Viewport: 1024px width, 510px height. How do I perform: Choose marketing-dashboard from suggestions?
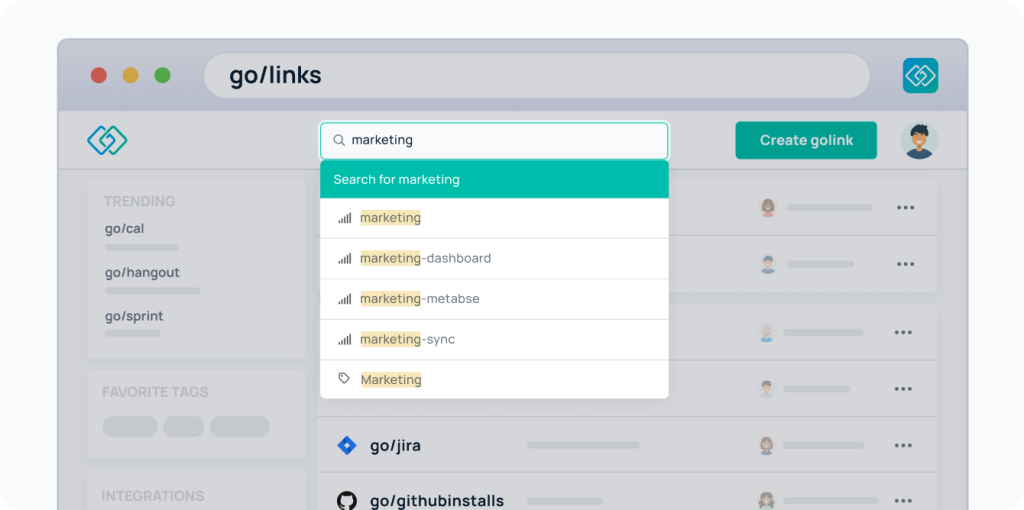[494, 259]
